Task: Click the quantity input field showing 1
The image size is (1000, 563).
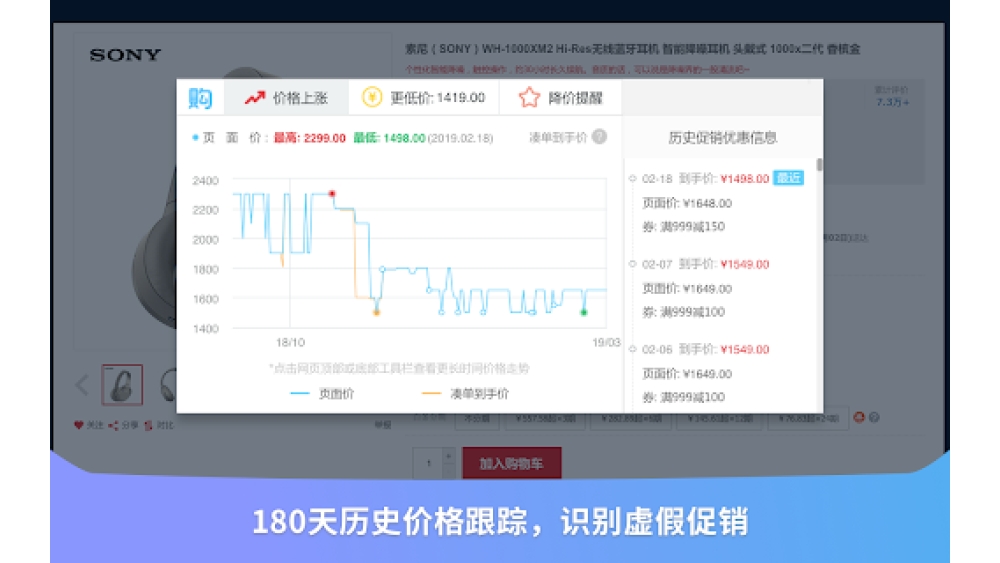Action: coord(428,464)
